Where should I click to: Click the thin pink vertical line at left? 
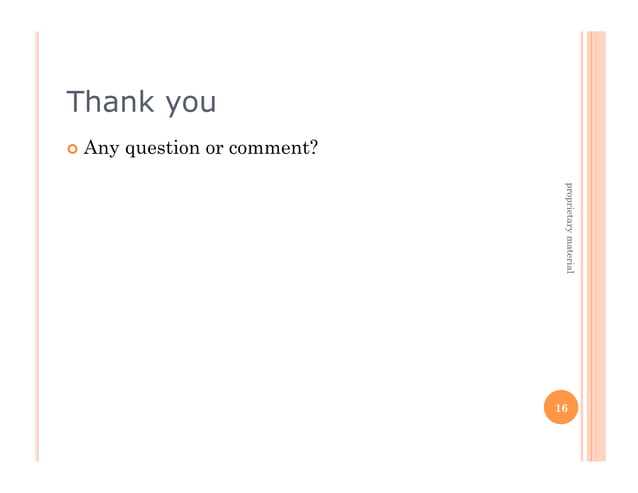37,246
